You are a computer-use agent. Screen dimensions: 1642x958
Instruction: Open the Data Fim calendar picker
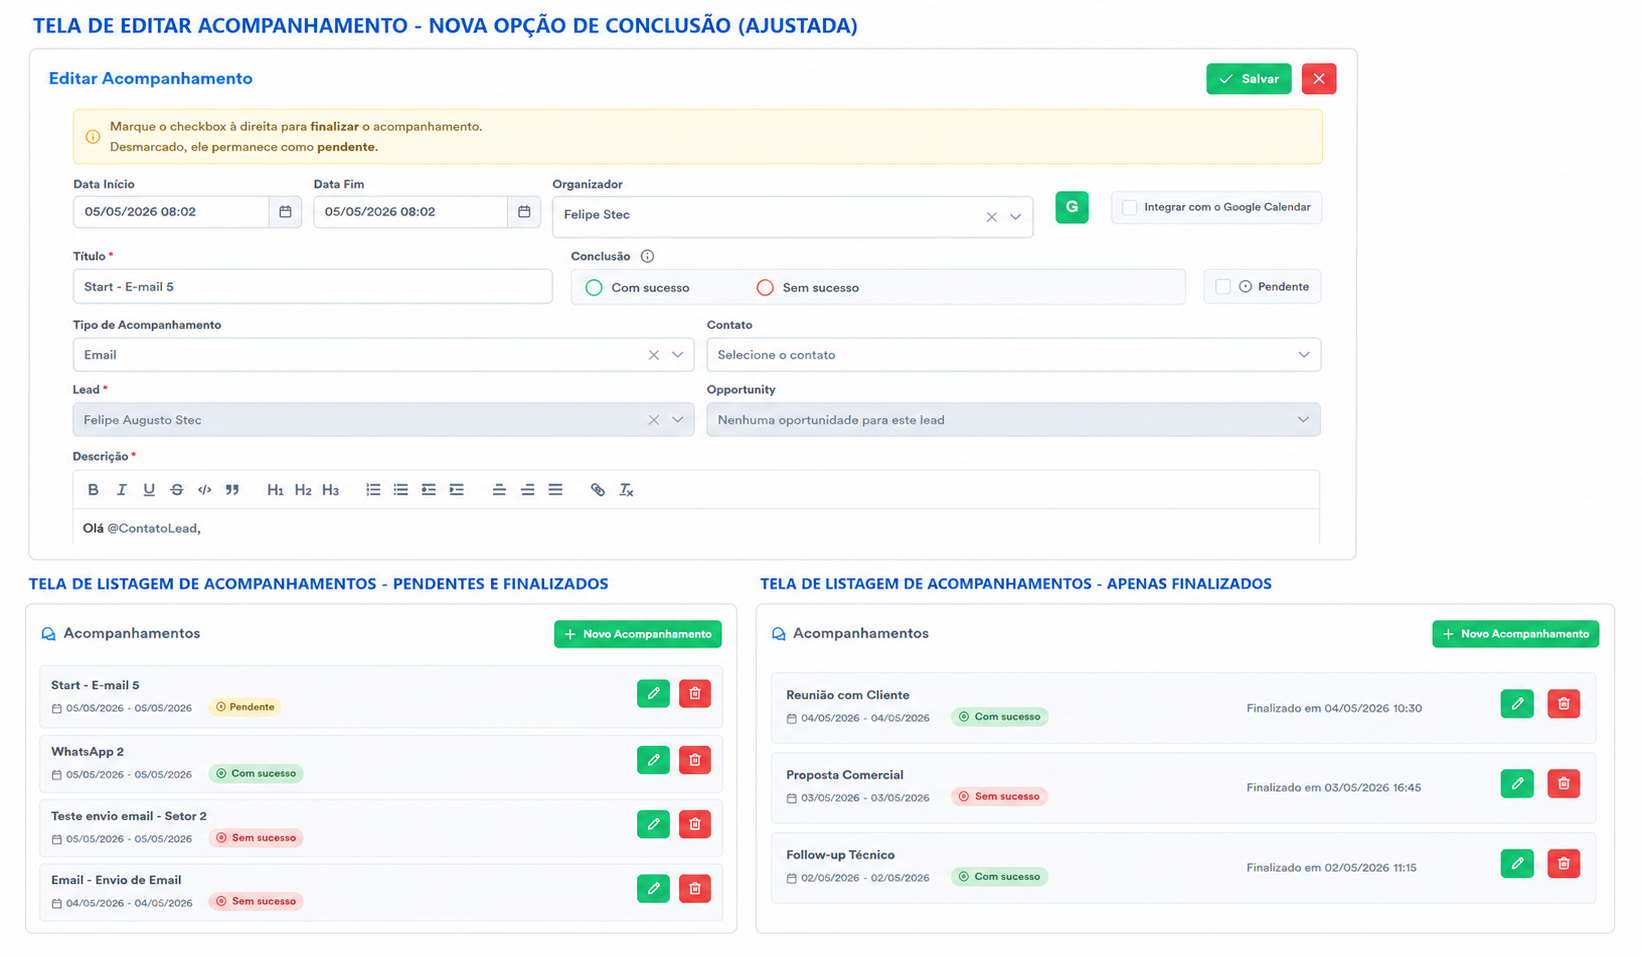click(x=524, y=212)
